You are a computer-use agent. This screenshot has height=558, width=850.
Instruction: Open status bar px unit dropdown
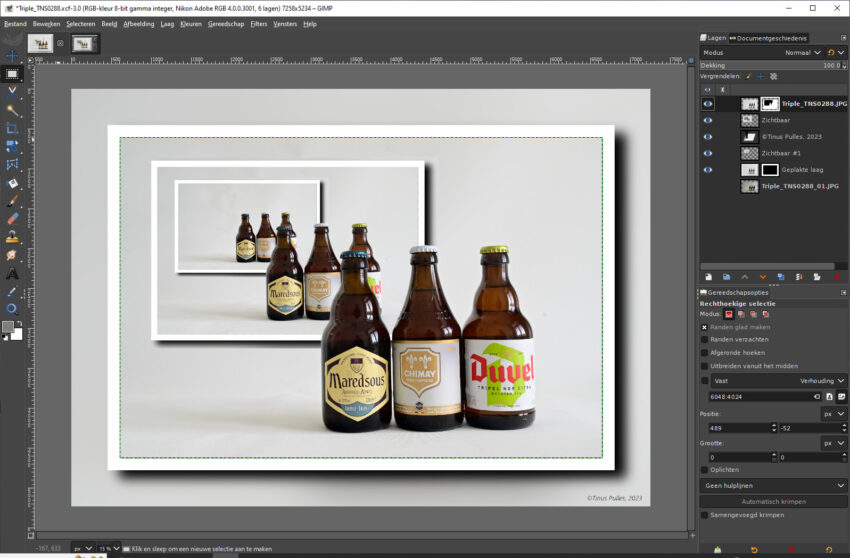(82, 549)
